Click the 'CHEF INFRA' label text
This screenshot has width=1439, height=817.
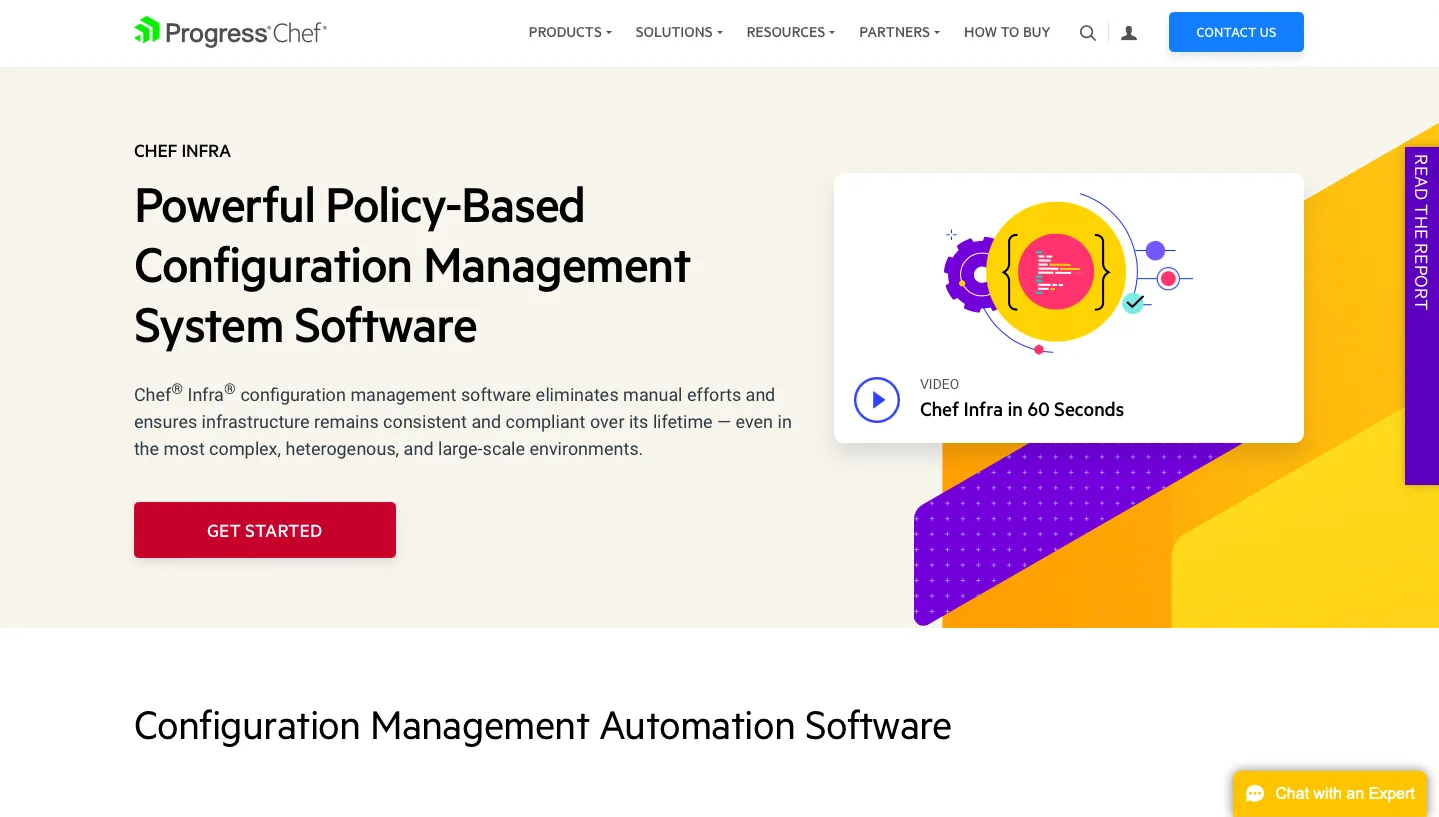(183, 151)
